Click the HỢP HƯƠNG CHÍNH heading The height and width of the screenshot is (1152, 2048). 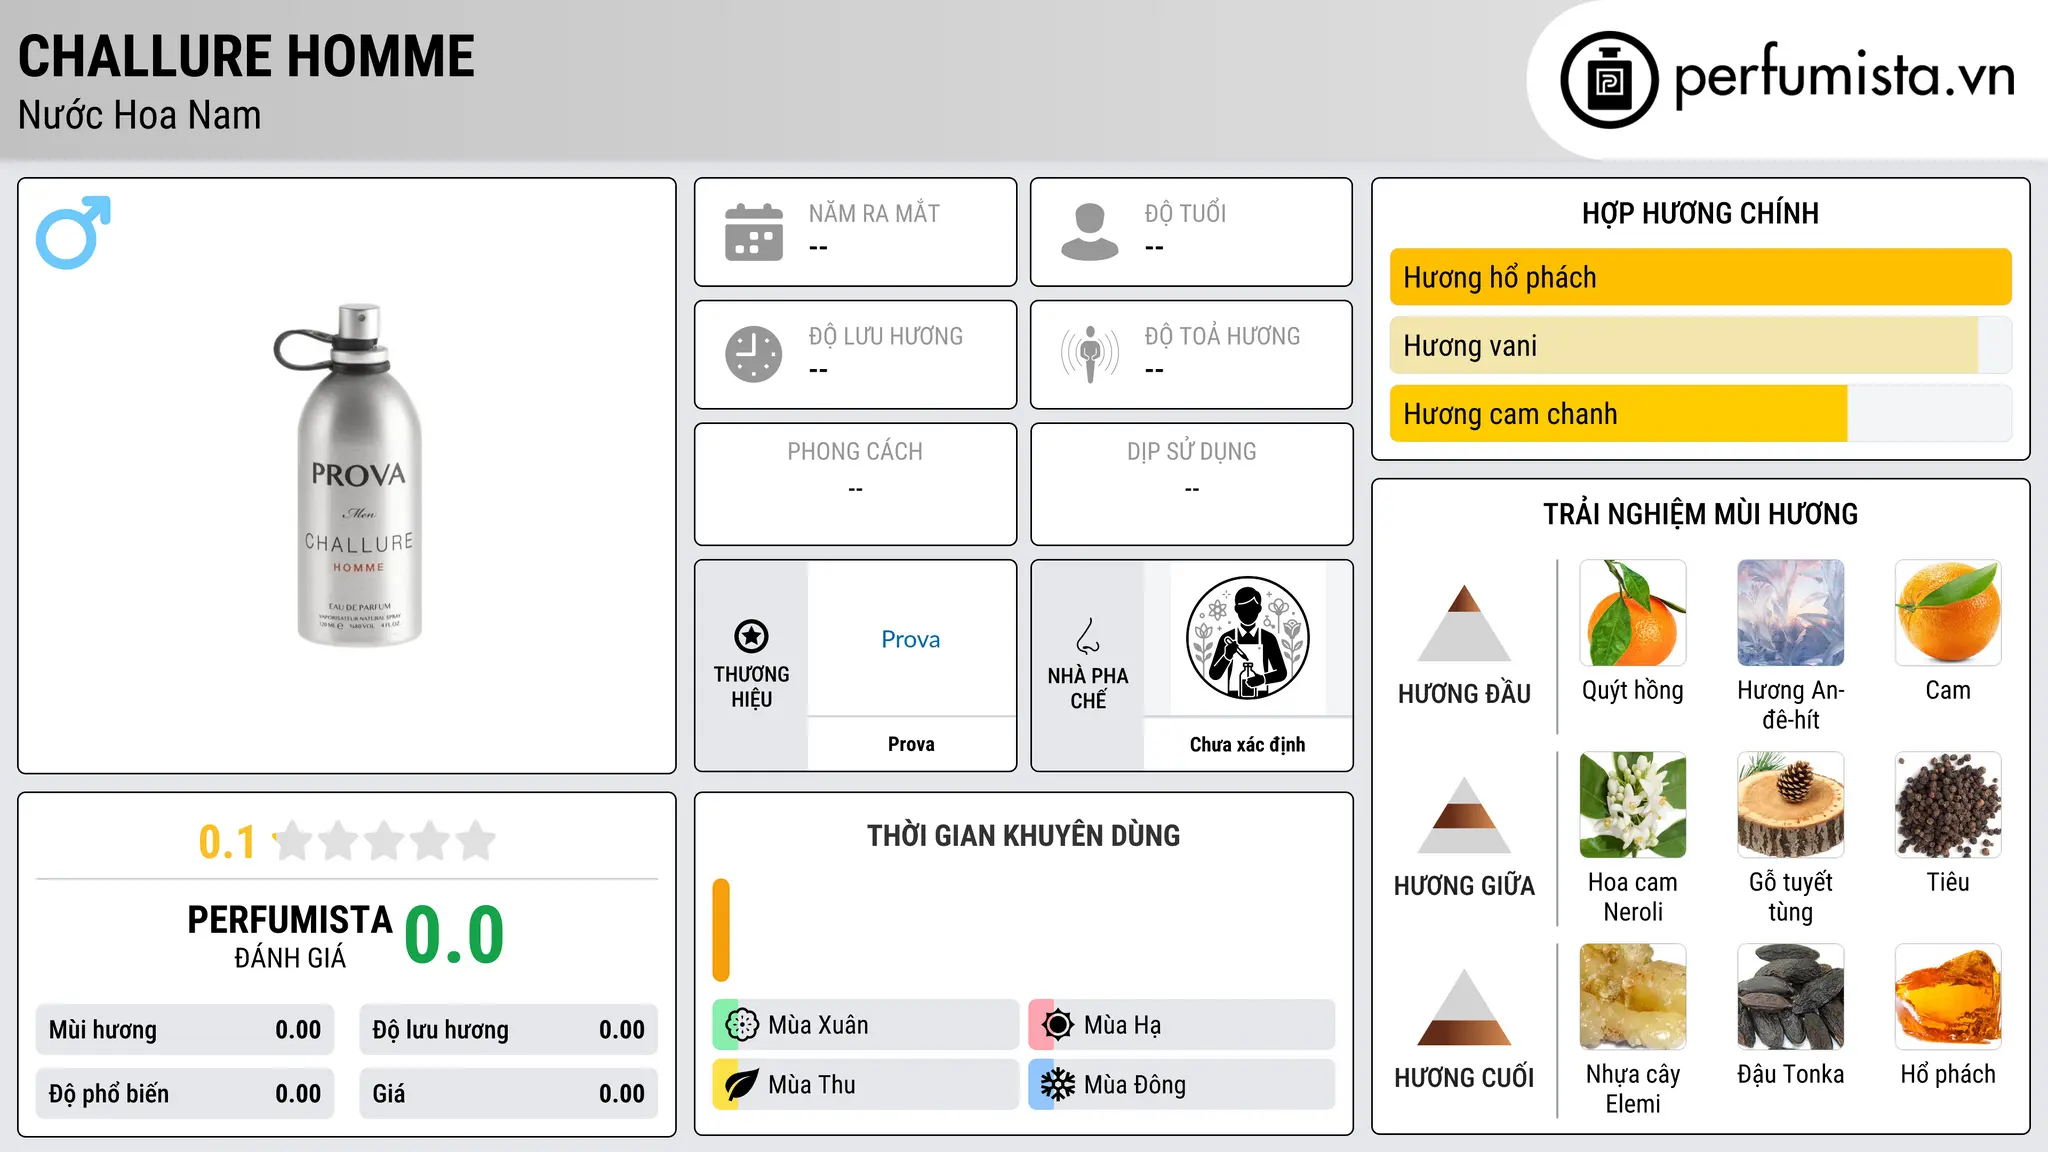point(1700,213)
